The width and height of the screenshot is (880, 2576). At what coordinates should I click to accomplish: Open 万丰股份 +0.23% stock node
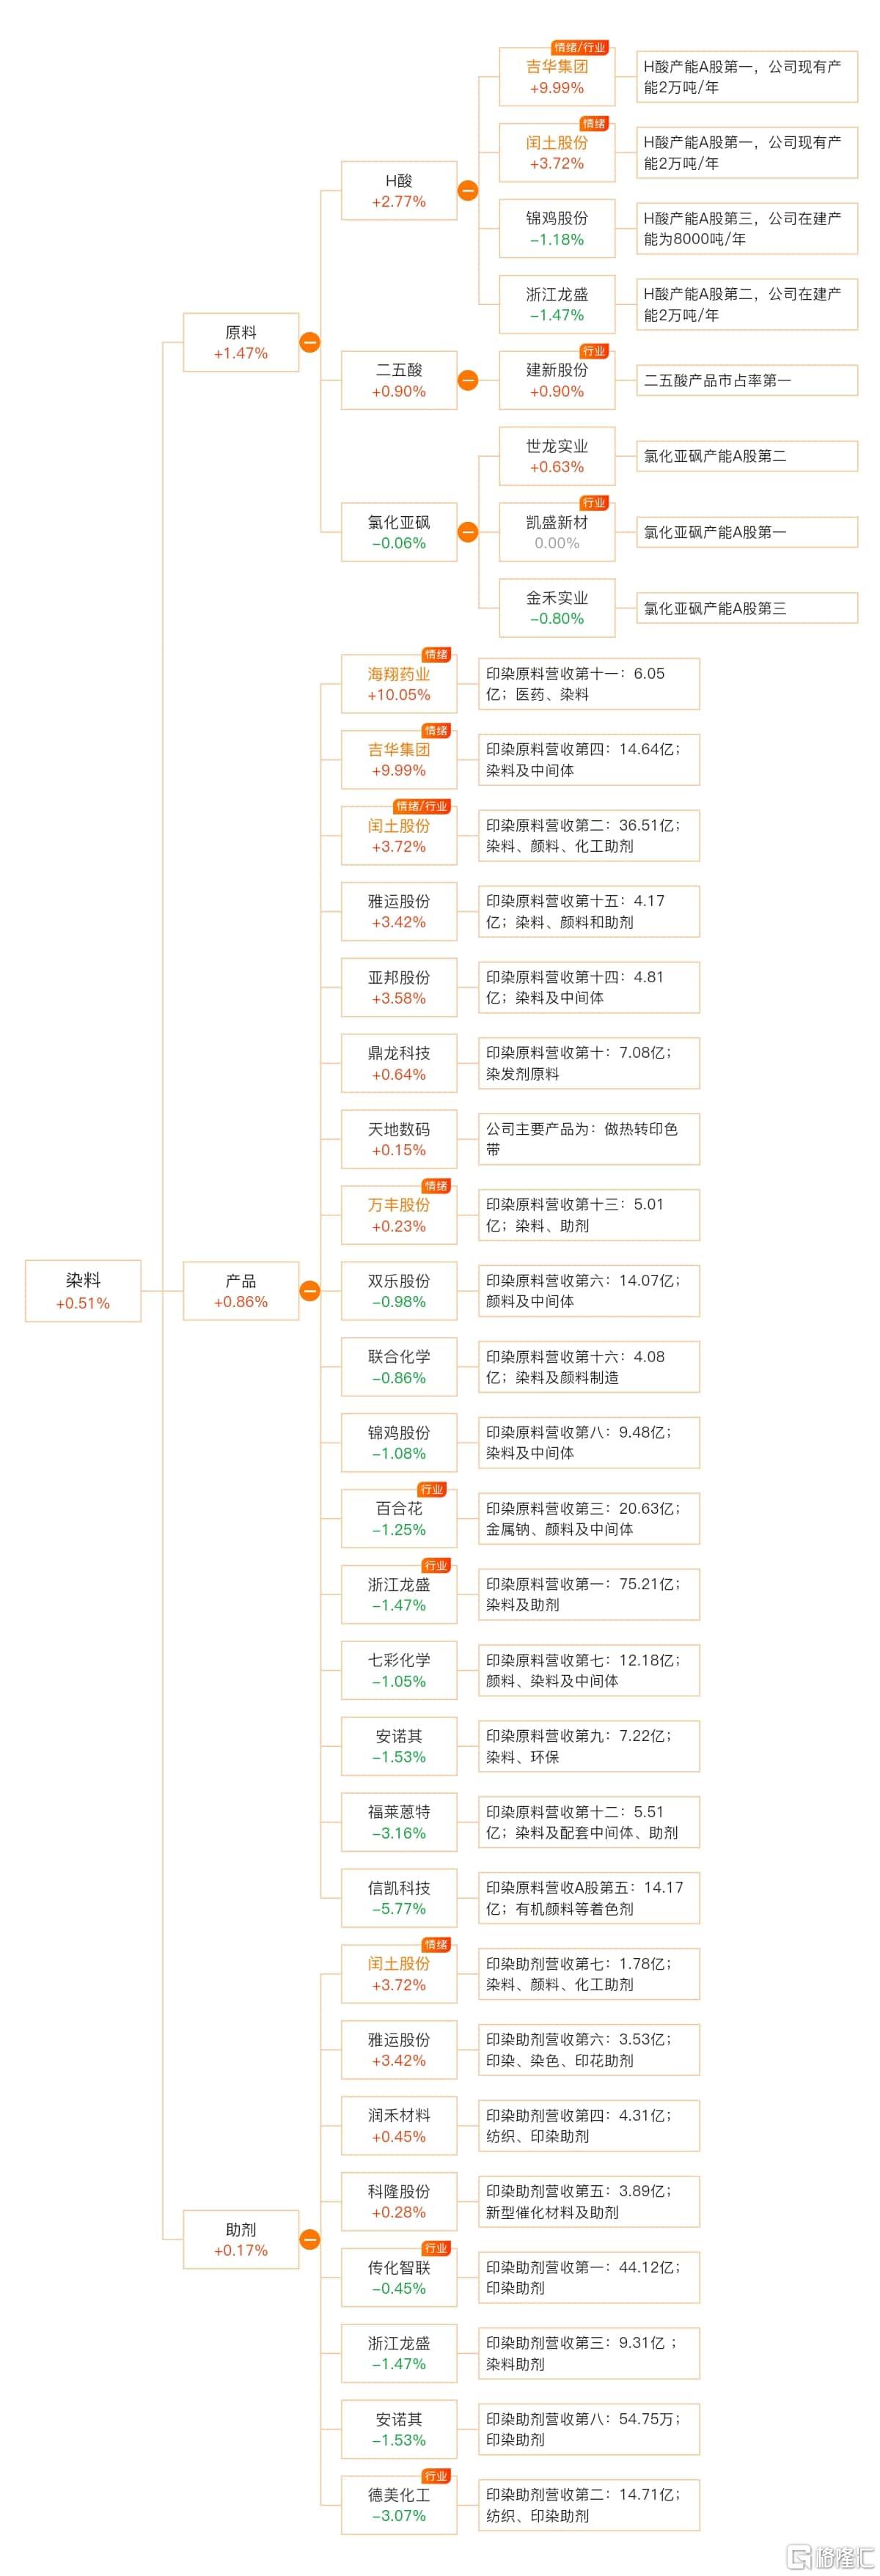[399, 1215]
